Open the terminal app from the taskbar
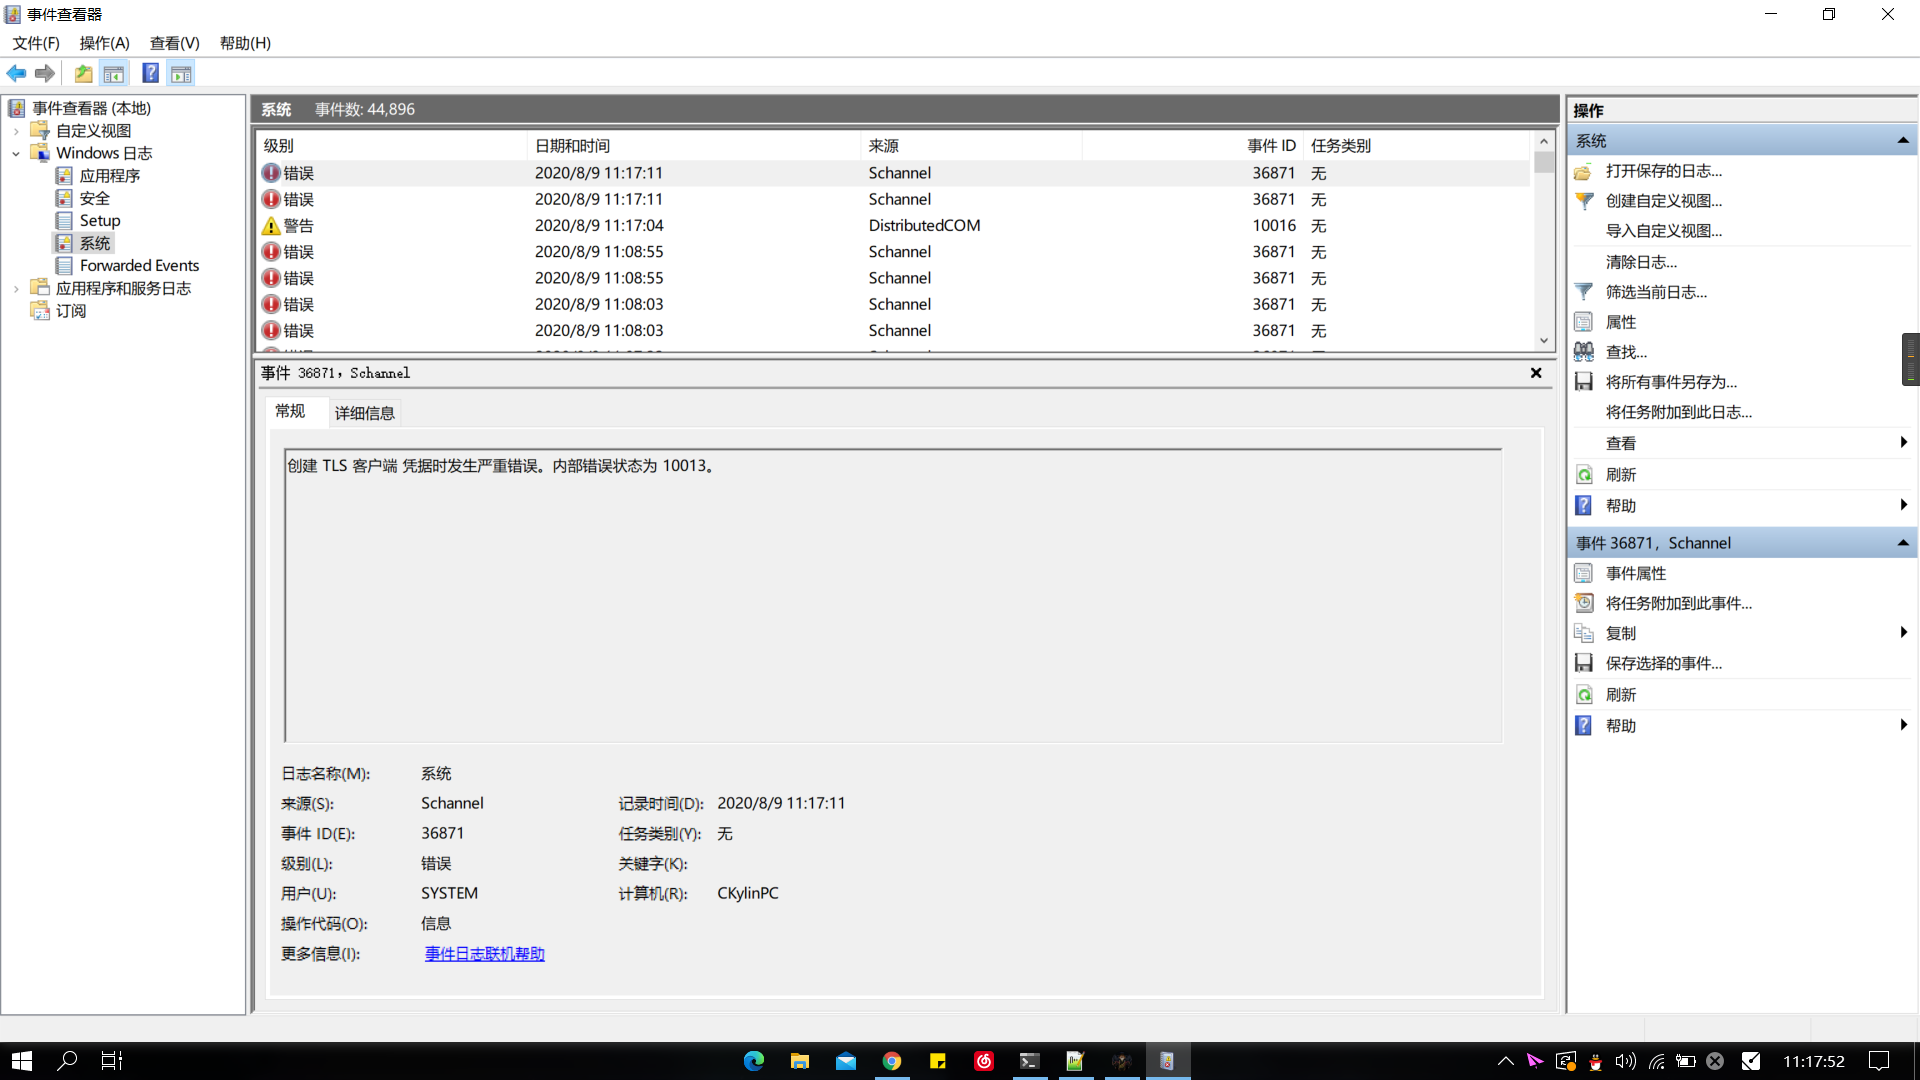This screenshot has width=1920, height=1080. coord(1030,1061)
